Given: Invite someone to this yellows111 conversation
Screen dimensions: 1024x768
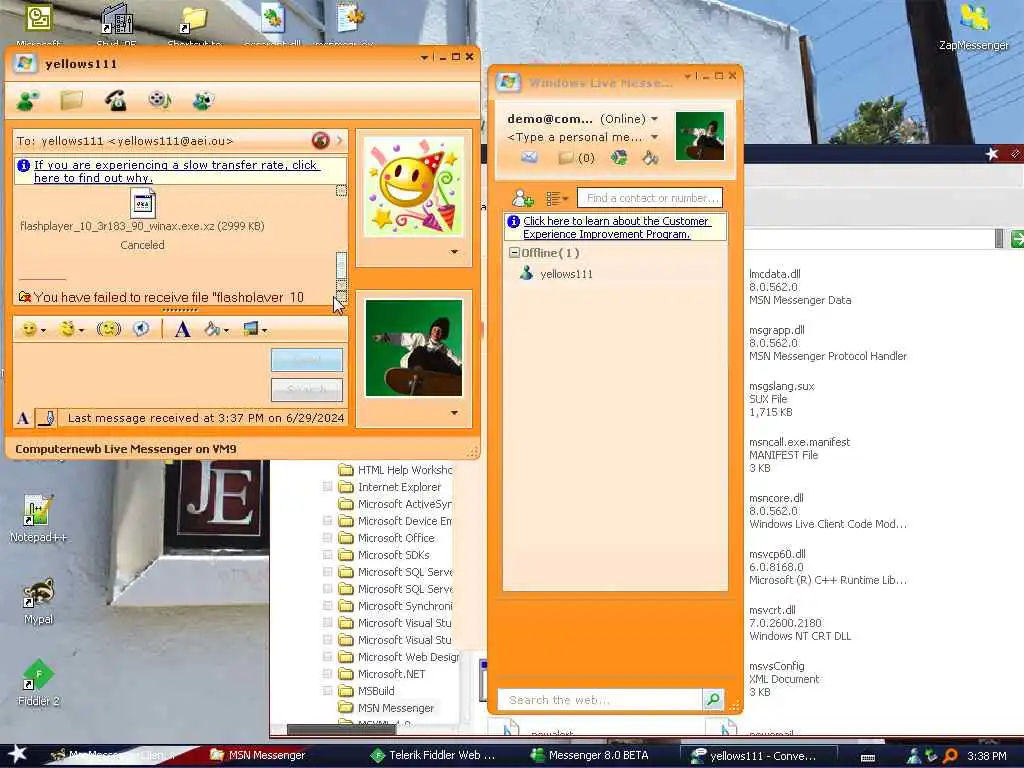Looking at the screenshot, I should (x=27, y=101).
